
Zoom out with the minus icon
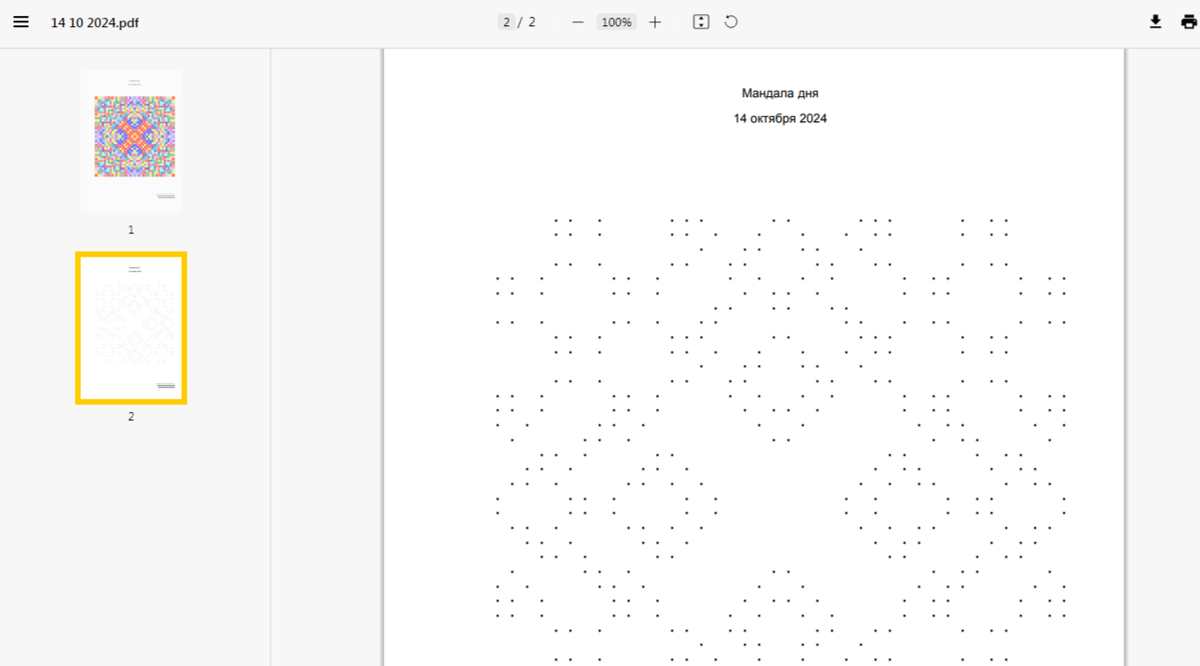tap(578, 22)
